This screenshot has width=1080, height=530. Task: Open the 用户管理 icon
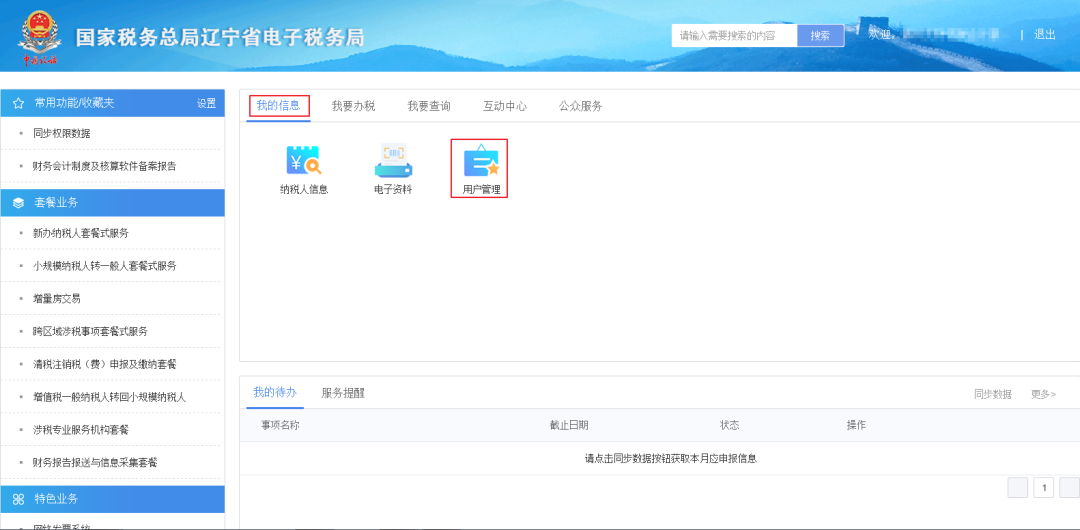click(481, 161)
